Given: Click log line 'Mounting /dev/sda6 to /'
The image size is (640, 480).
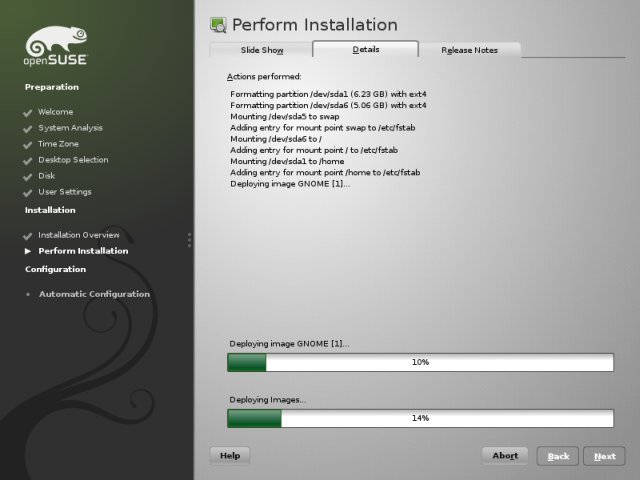Looking at the screenshot, I should (276, 139).
